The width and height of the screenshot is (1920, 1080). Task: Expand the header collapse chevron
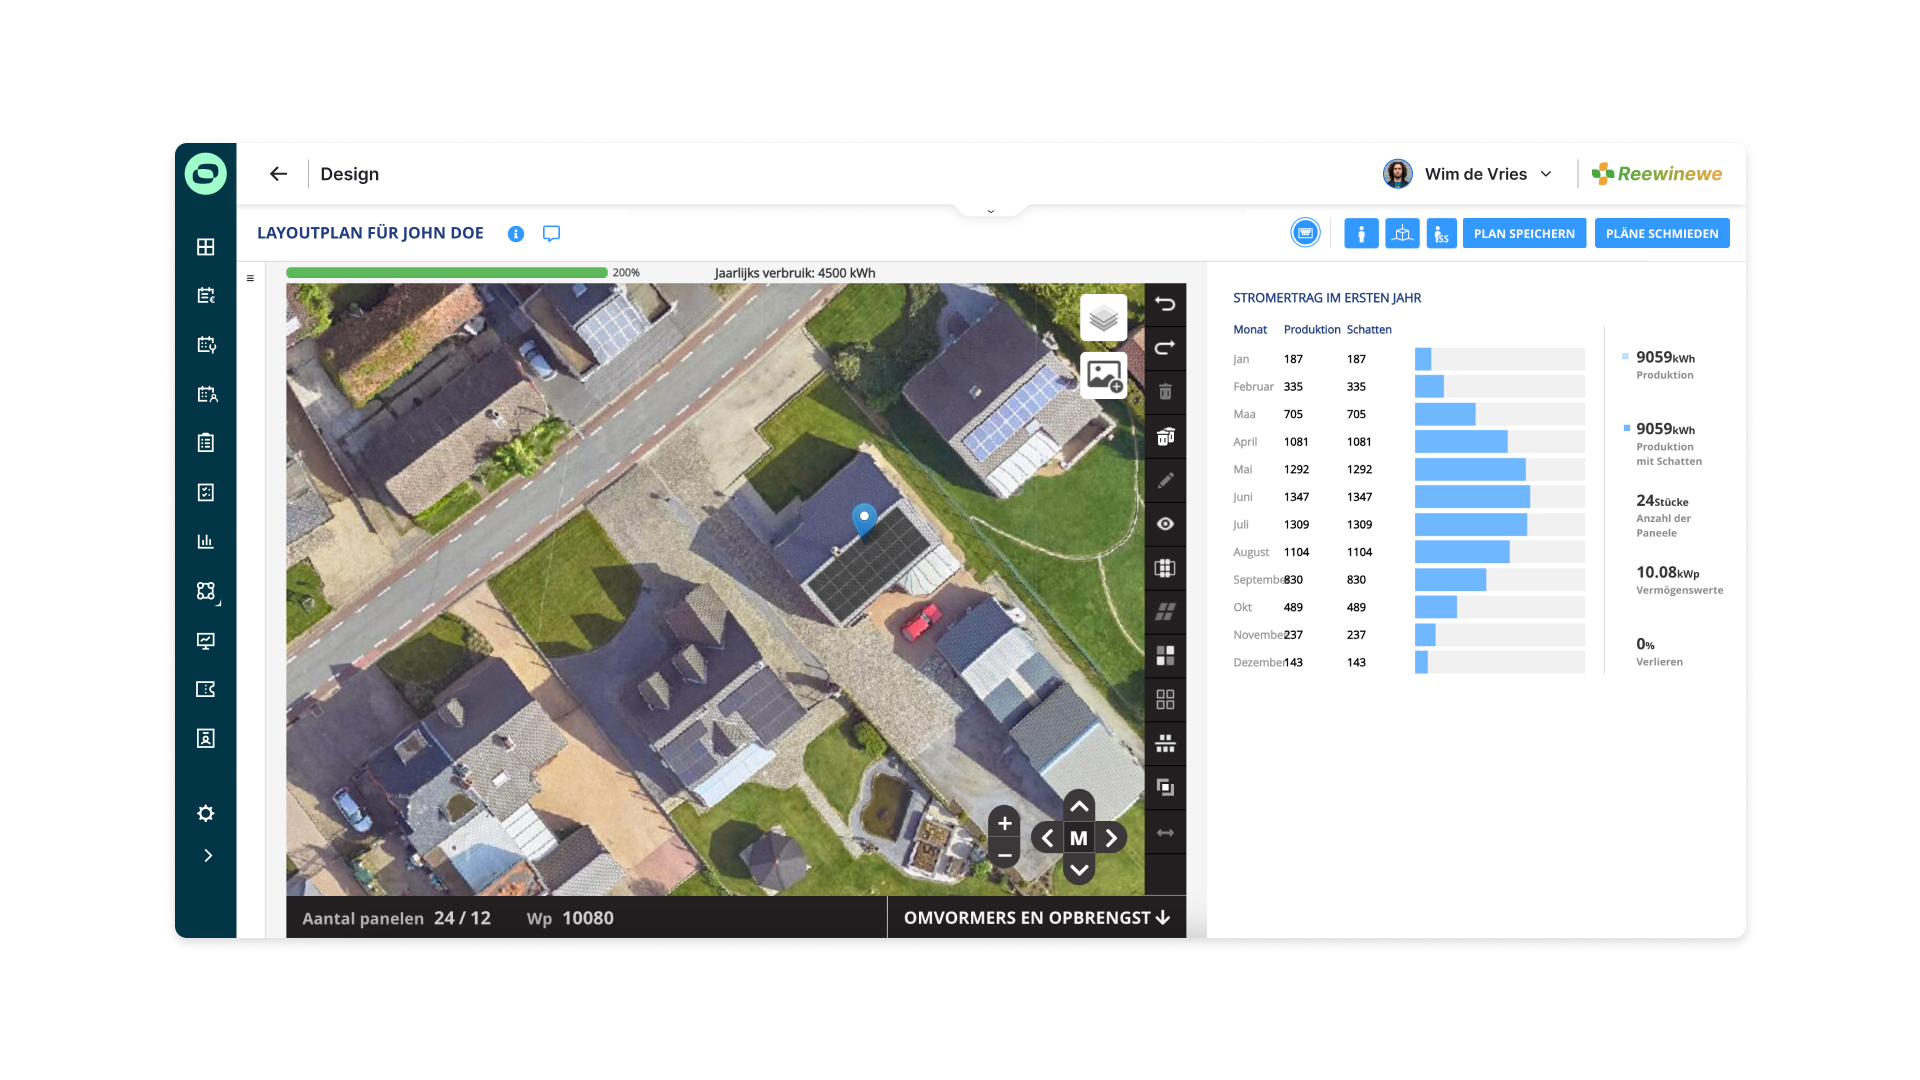coord(991,211)
